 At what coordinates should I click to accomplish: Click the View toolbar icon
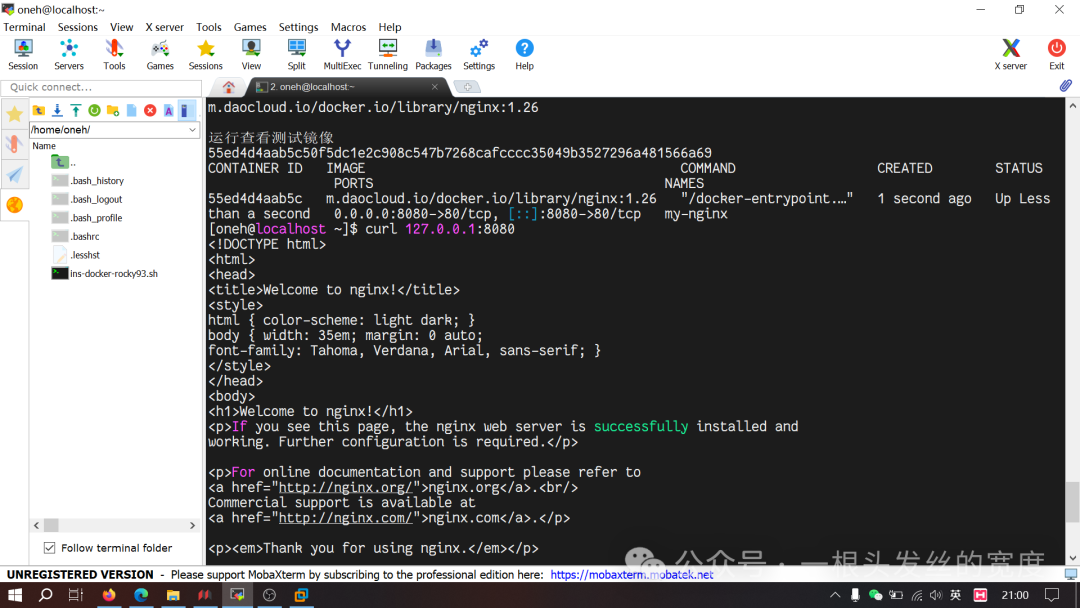point(251,54)
